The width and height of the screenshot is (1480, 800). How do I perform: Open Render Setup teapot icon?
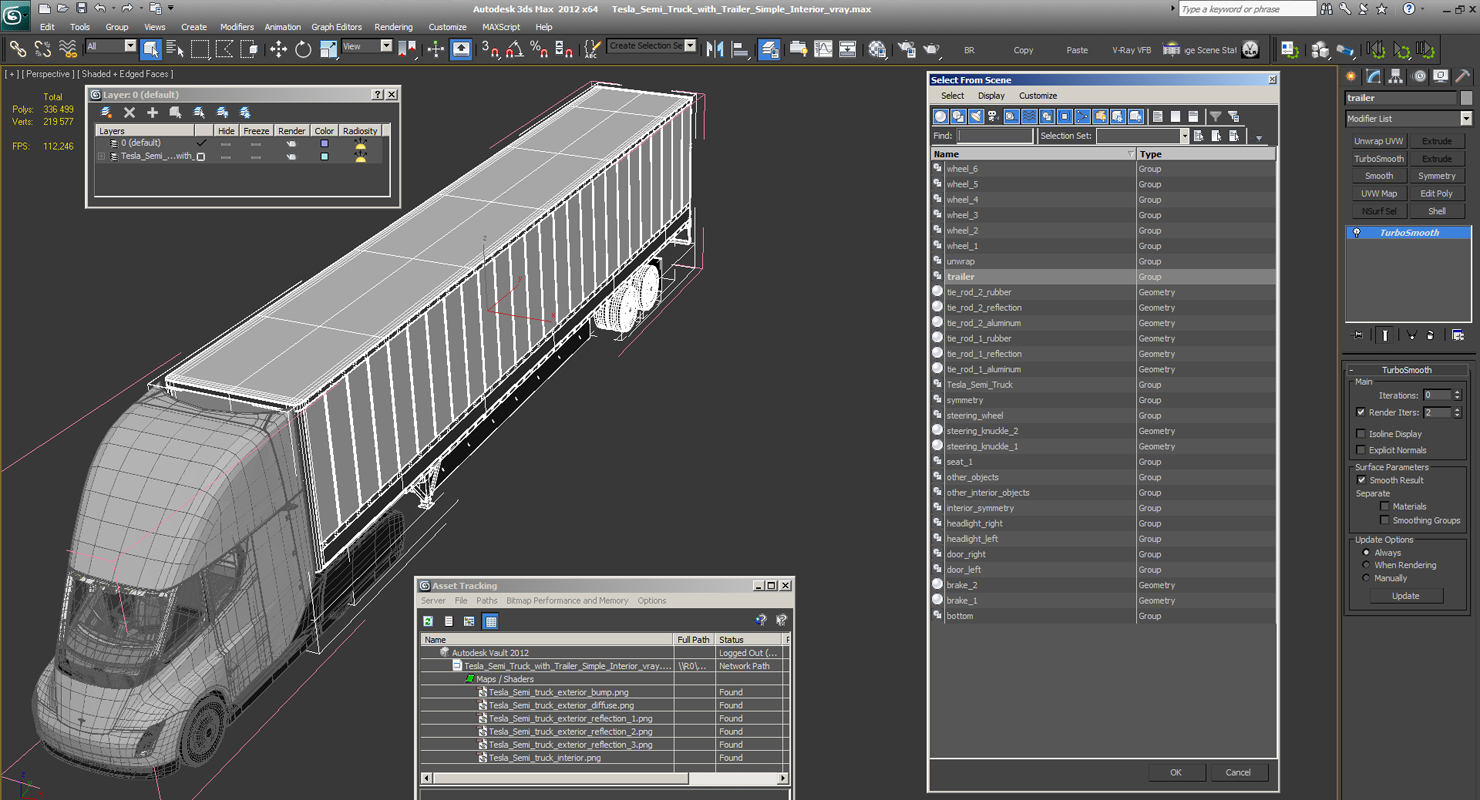pos(907,48)
